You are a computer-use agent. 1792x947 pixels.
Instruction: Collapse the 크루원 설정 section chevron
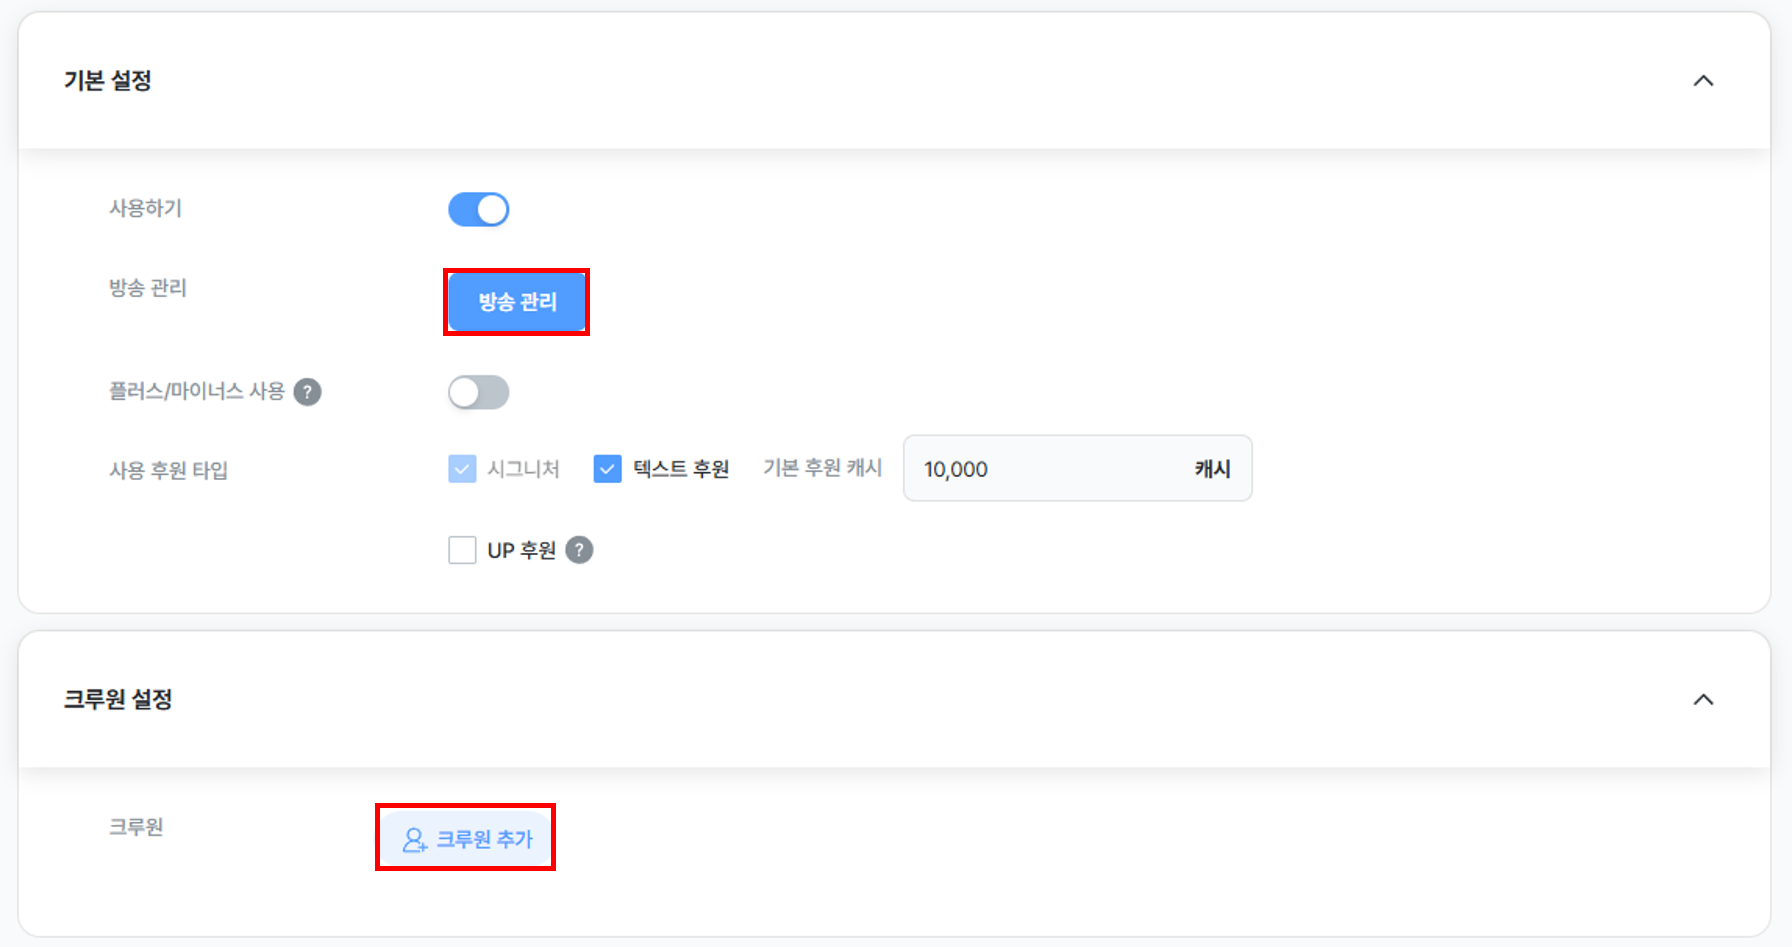(x=1705, y=700)
